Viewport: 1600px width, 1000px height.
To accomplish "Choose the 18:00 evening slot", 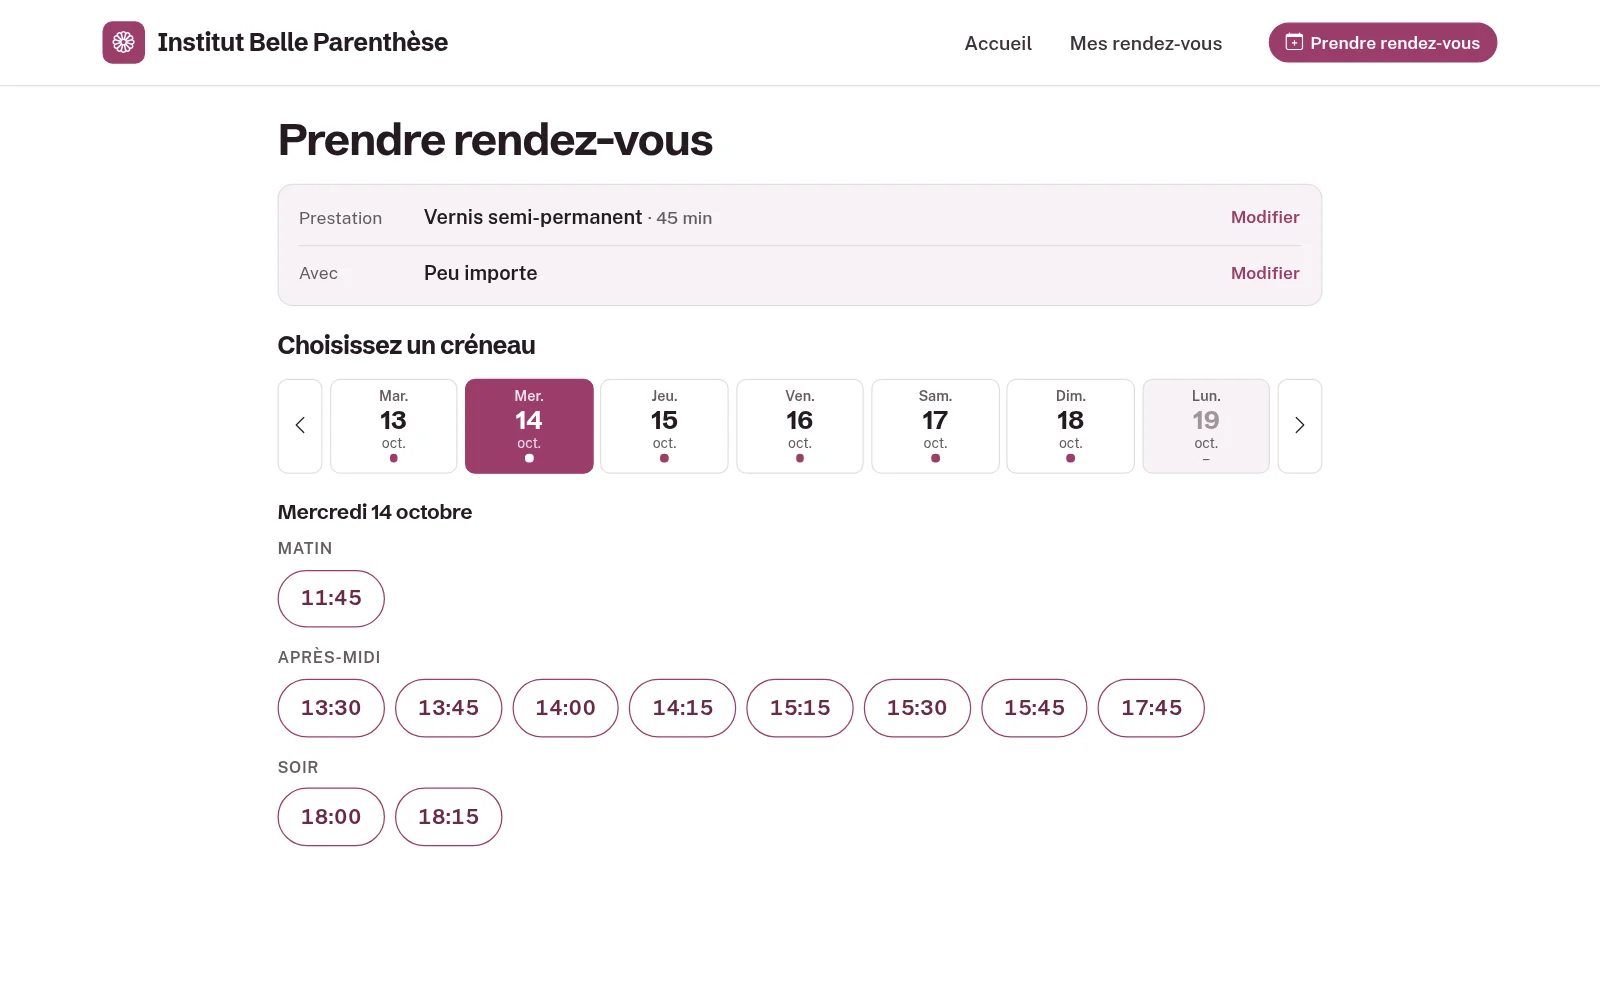I will 331,817.
